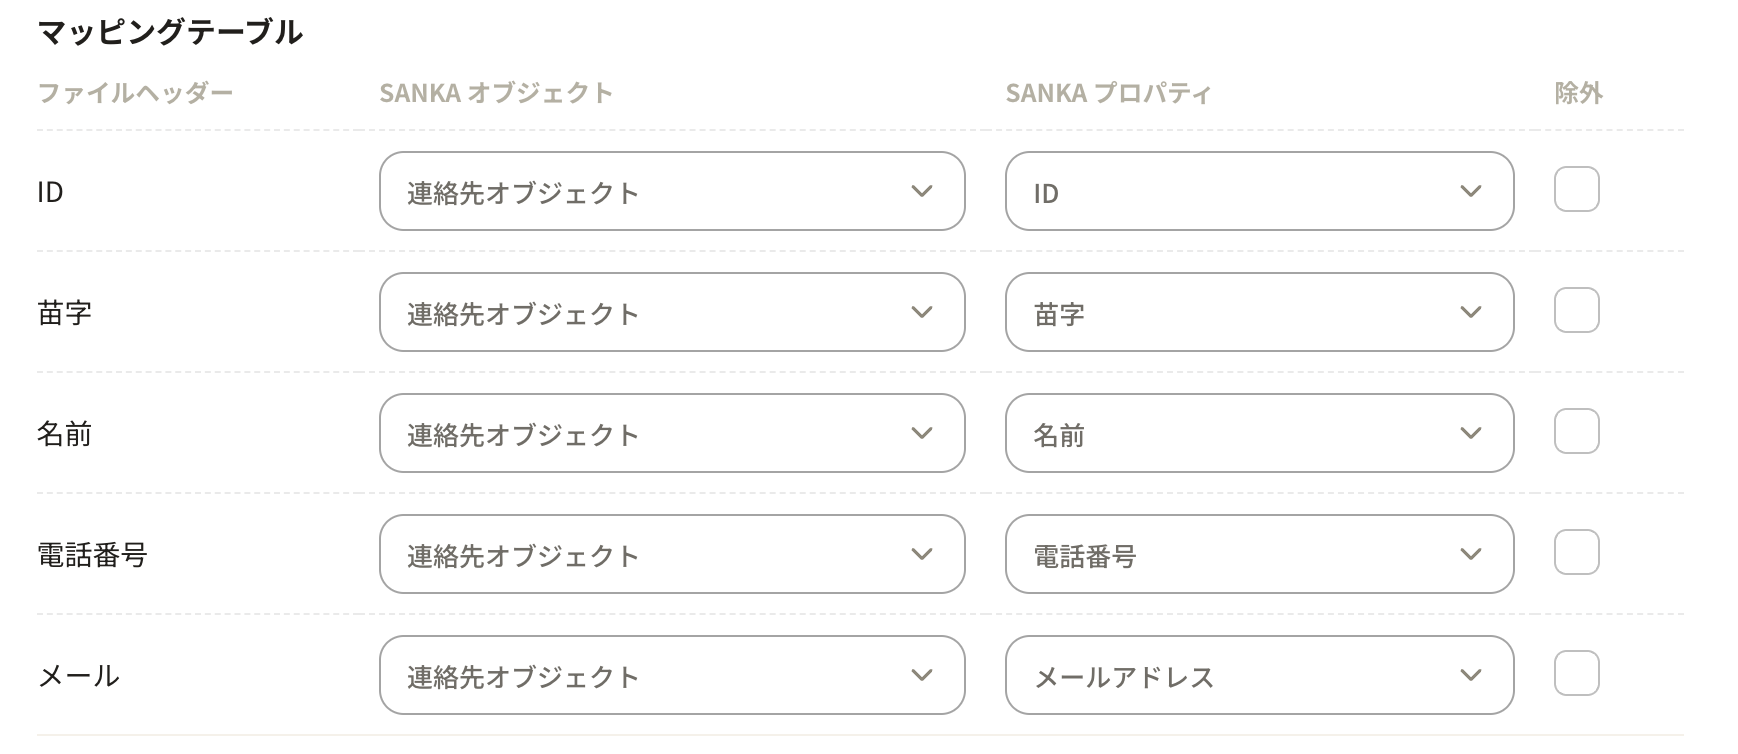Open the メールアドレス property dropdown
Screen dimensions: 1738x754
coord(1258,675)
